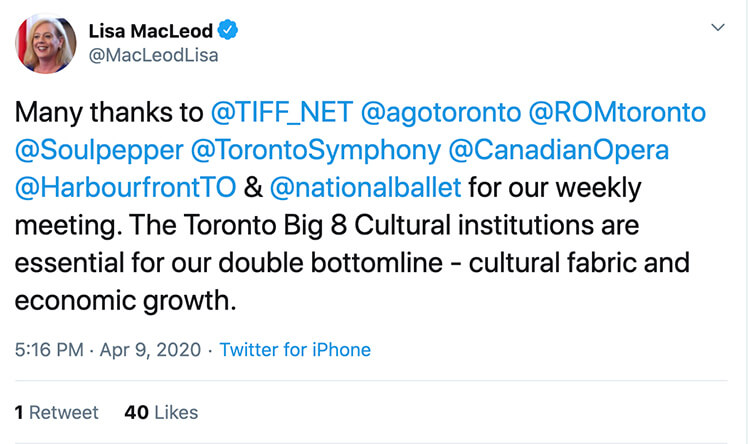
Task: Open the @TIFF_NET mention
Action: click(x=278, y=112)
